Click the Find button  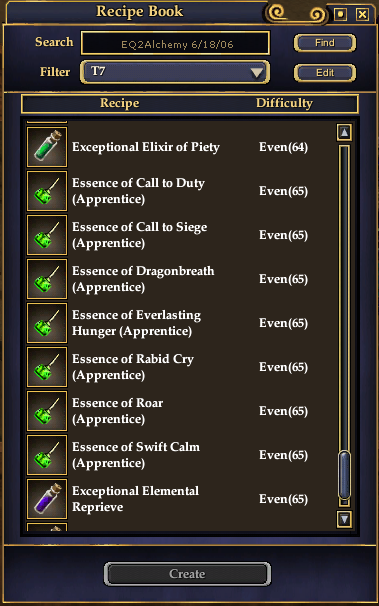point(325,43)
